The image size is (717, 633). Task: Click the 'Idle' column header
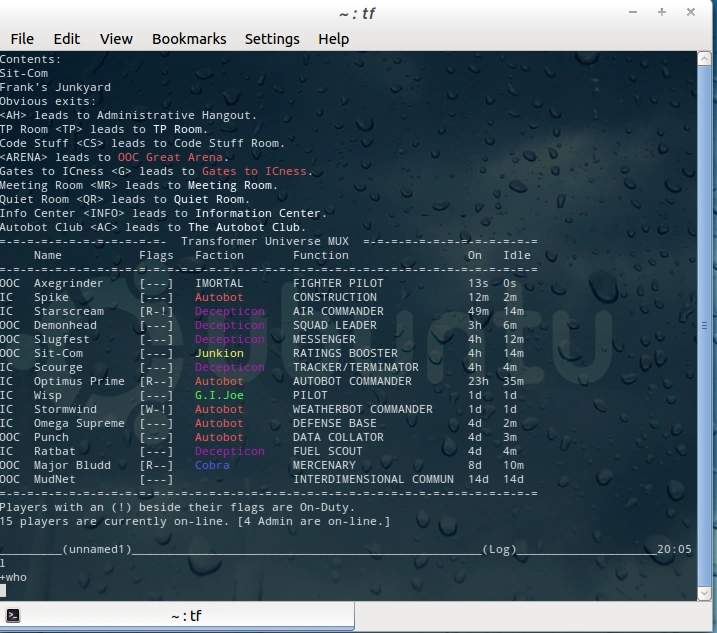pos(517,255)
